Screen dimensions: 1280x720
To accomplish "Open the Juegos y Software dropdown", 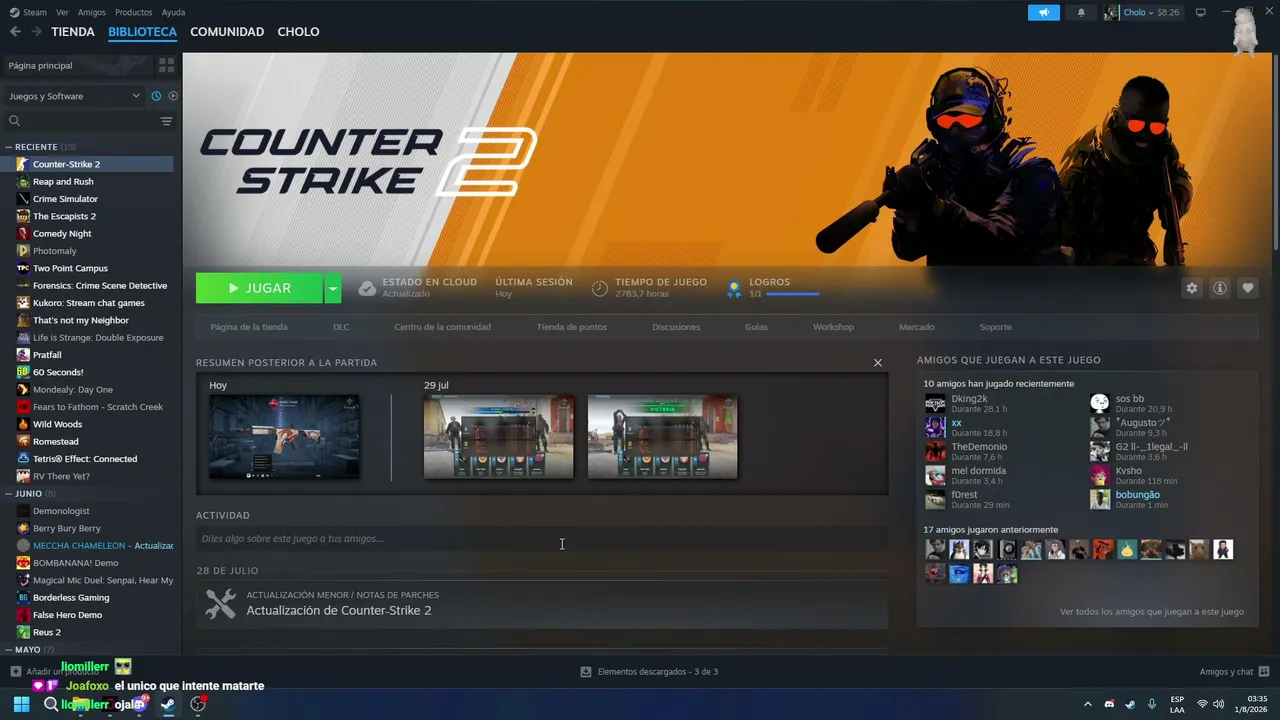I will coord(75,96).
